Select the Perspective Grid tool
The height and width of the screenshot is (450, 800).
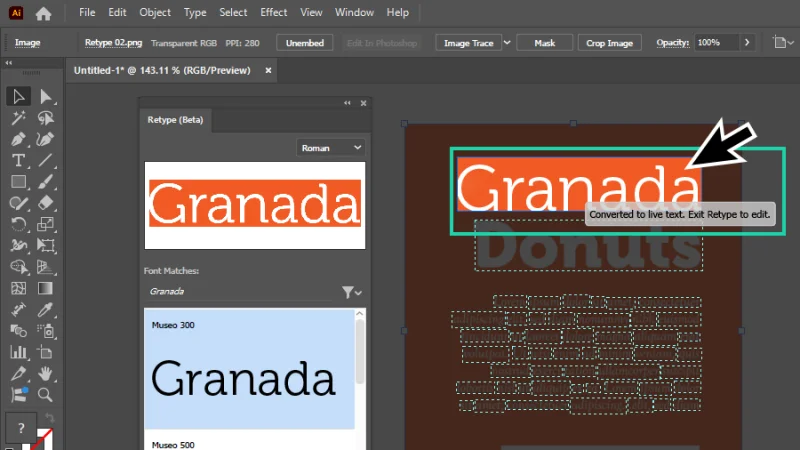pyautogui.click(x=45, y=267)
